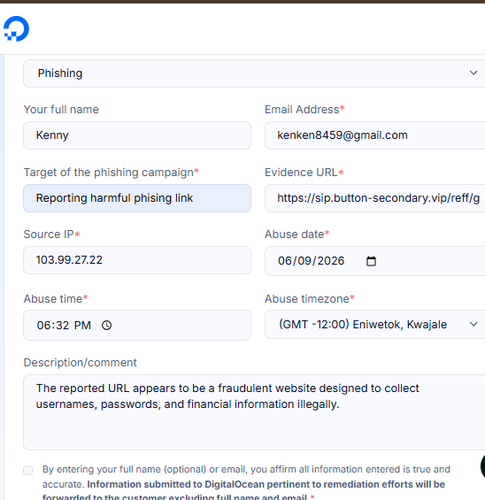Edit the Email Address field

click(375, 135)
